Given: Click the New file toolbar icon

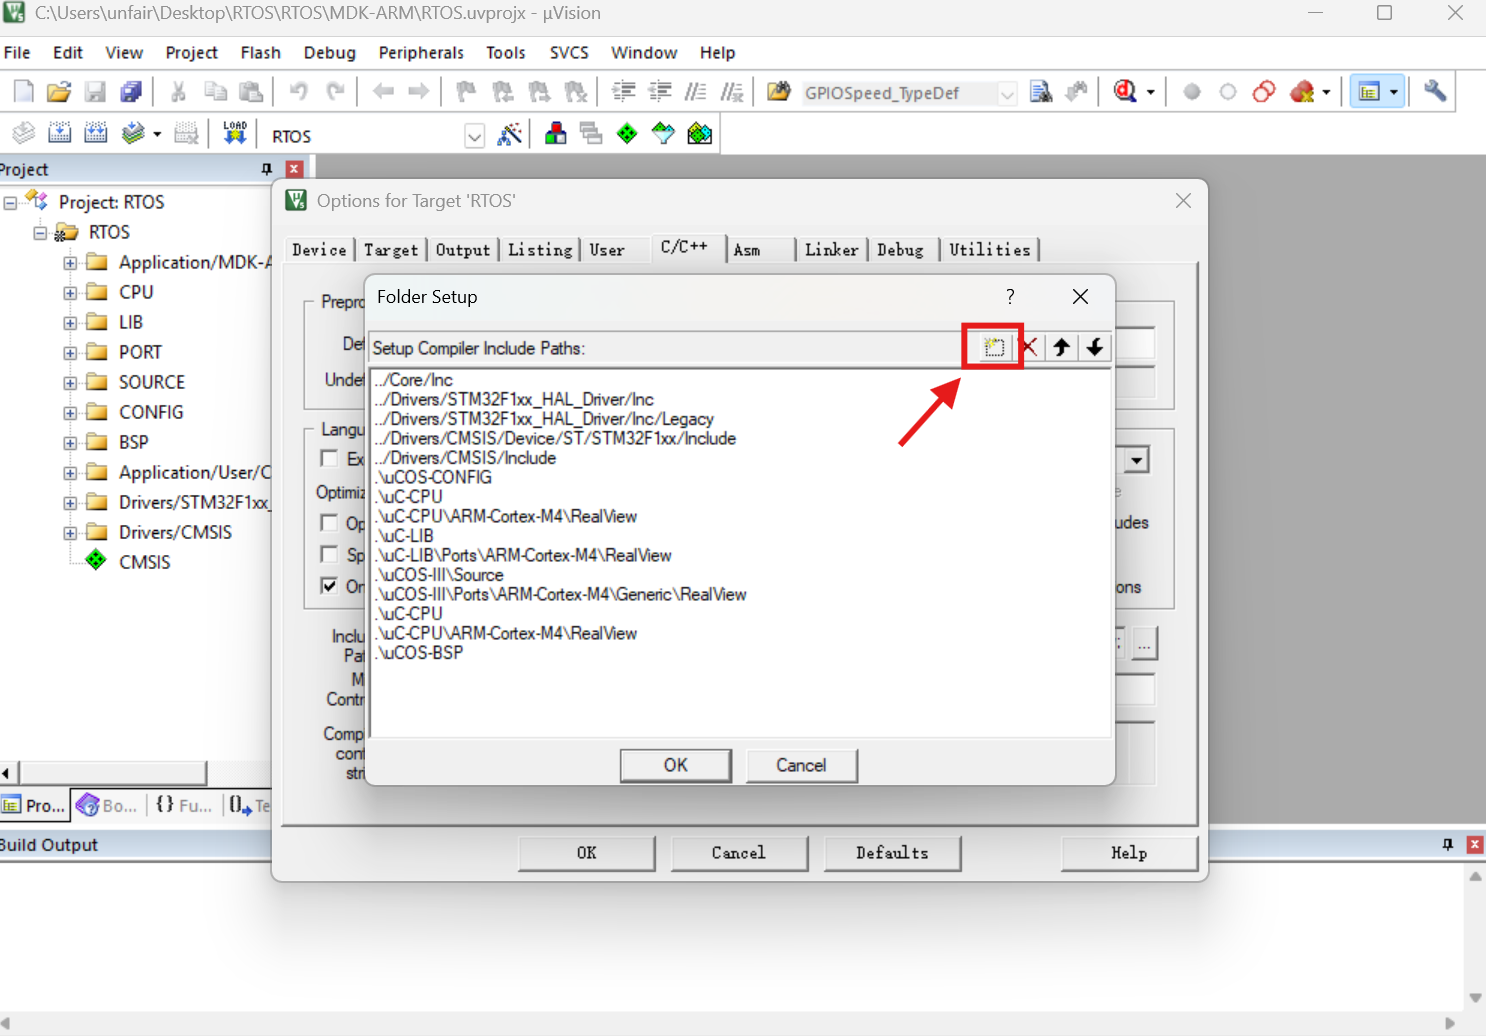Looking at the screenshot, I should pos(24,92).
